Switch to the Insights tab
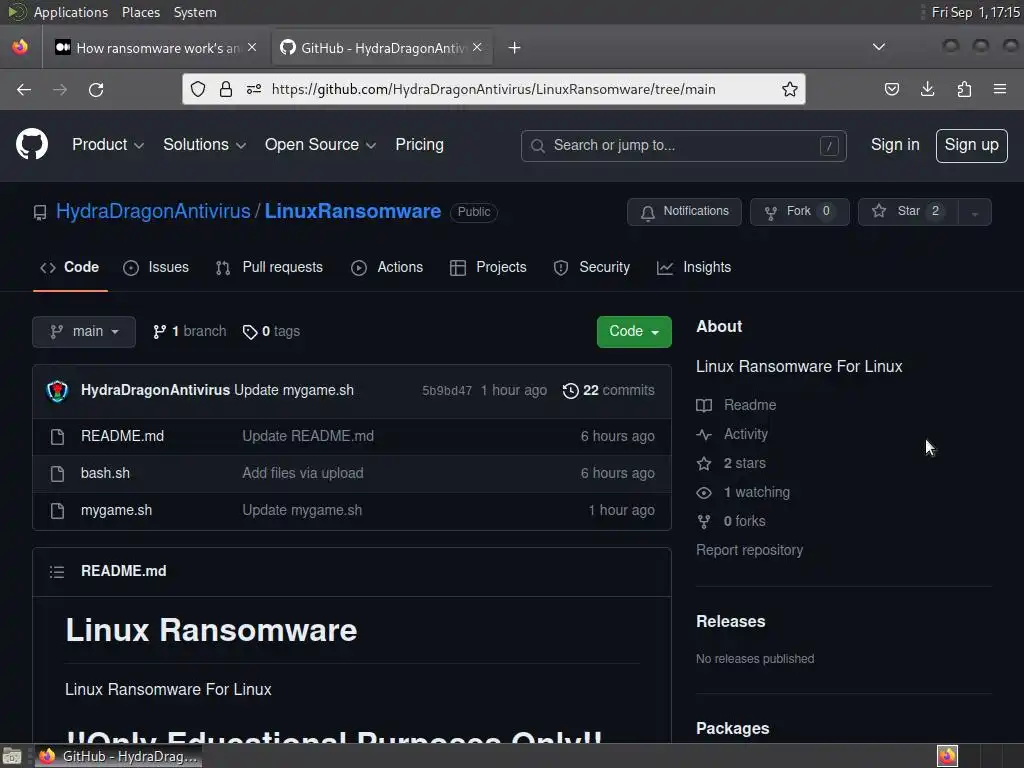This screenshot has width=1024, height=768. [x=694, y=268]
